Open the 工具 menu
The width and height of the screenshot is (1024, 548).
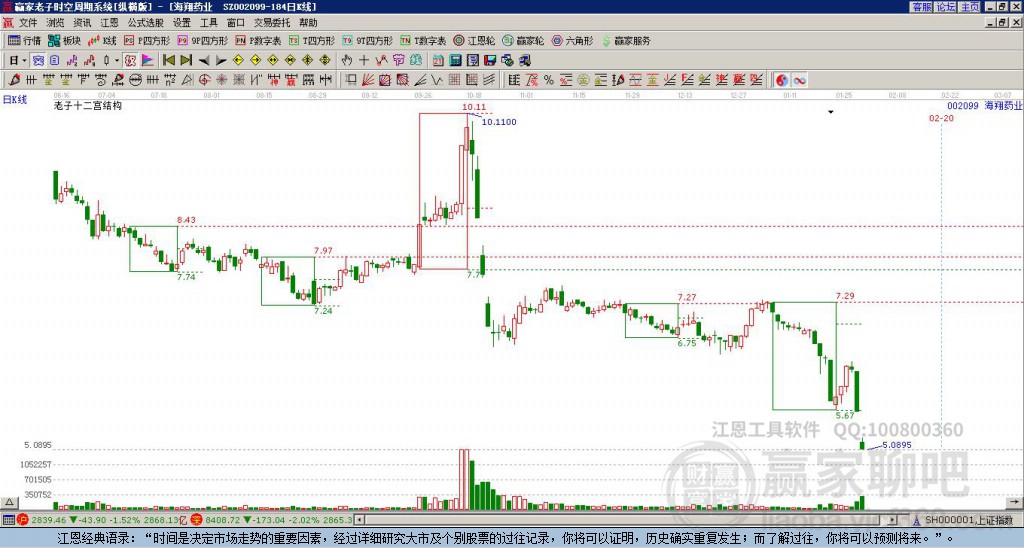pyautogui.click(x=208, y=23)
